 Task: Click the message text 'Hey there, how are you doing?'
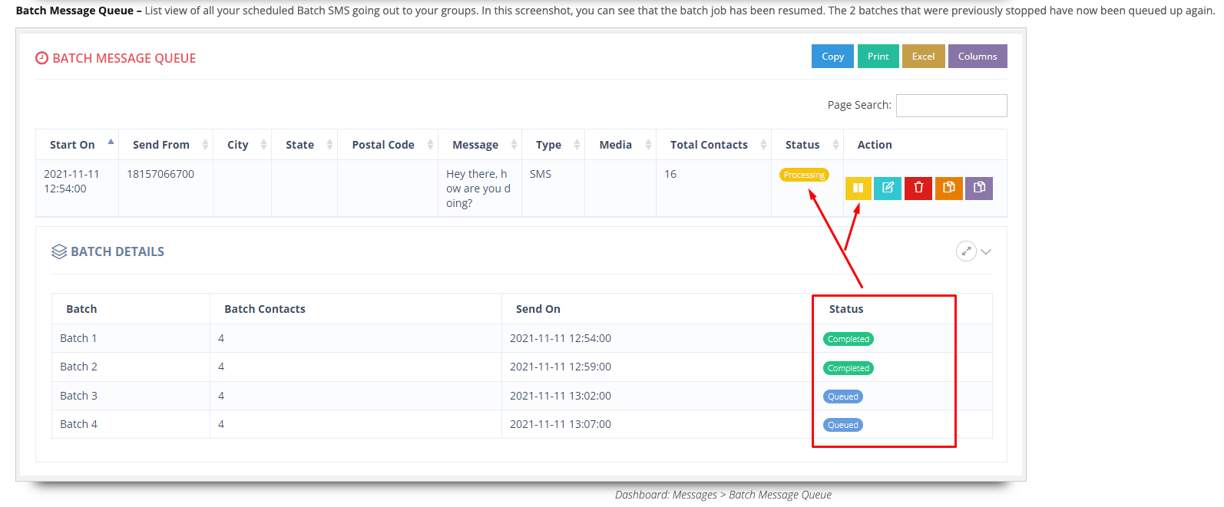tap(479, 188)
